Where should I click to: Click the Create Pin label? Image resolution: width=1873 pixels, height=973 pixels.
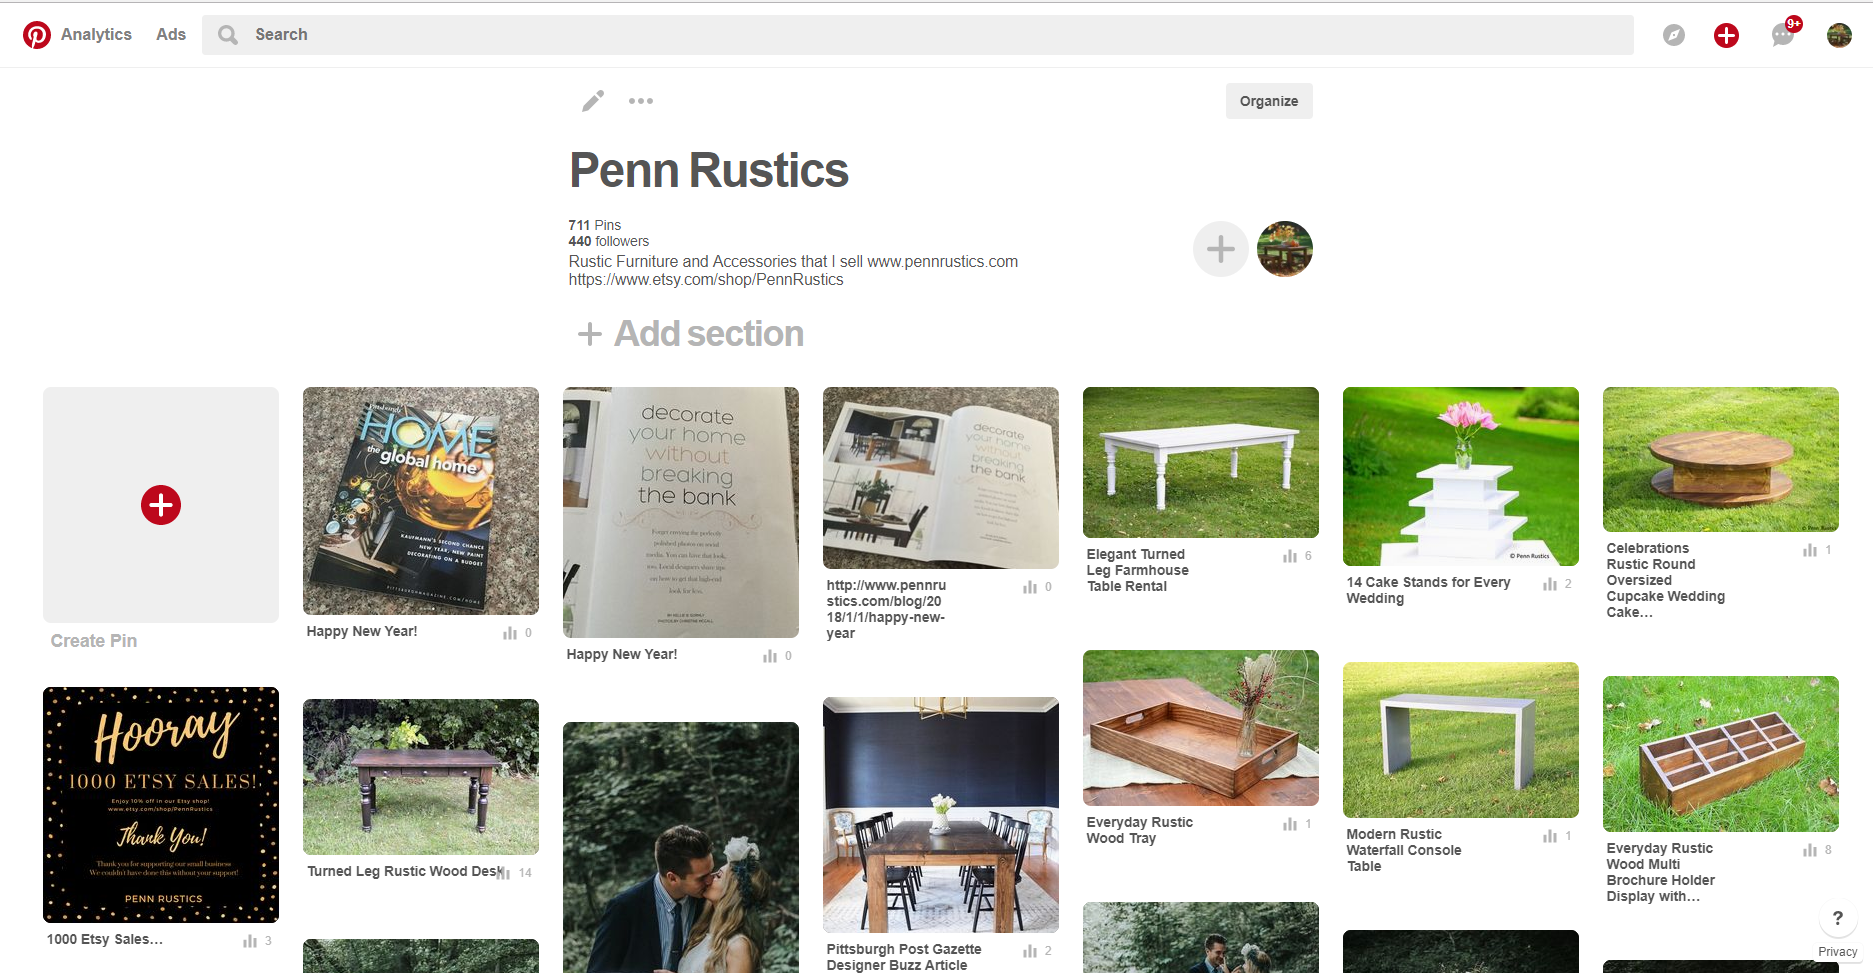pos(94,641)
